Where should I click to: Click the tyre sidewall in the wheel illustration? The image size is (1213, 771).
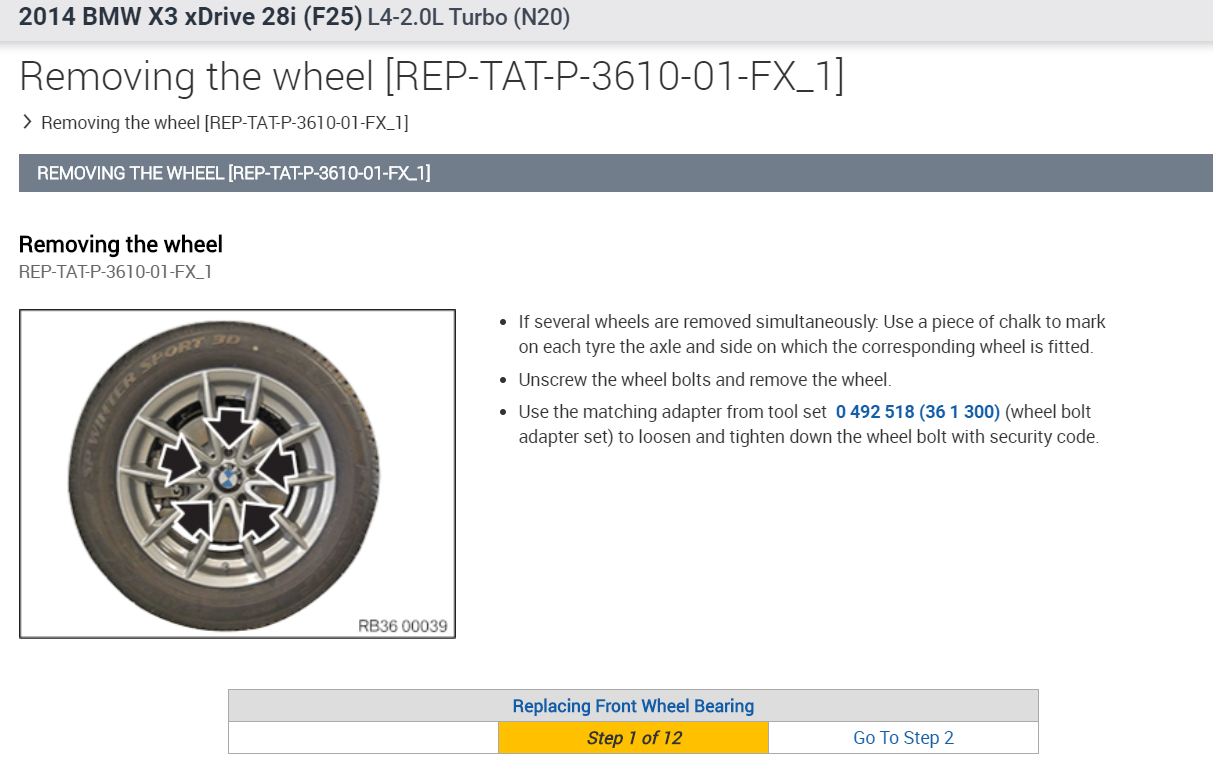100,520
